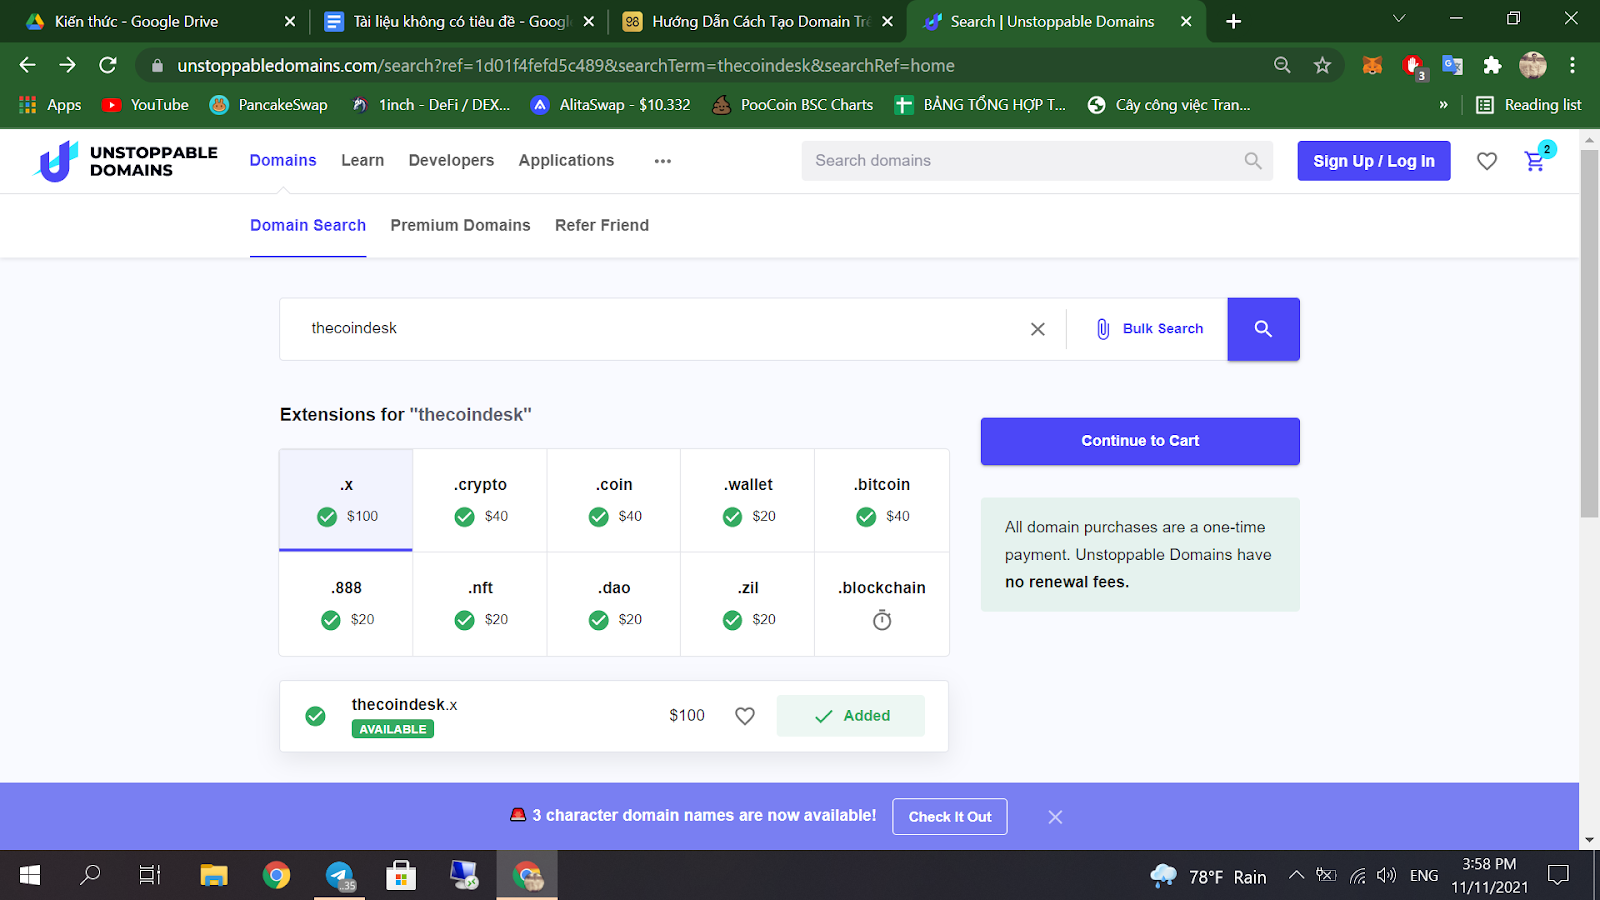Switch to Tài liệu không có tiêu đề tab
Image resolution: width=1600 pixels, height=900 pixels.
pos(460,21)
